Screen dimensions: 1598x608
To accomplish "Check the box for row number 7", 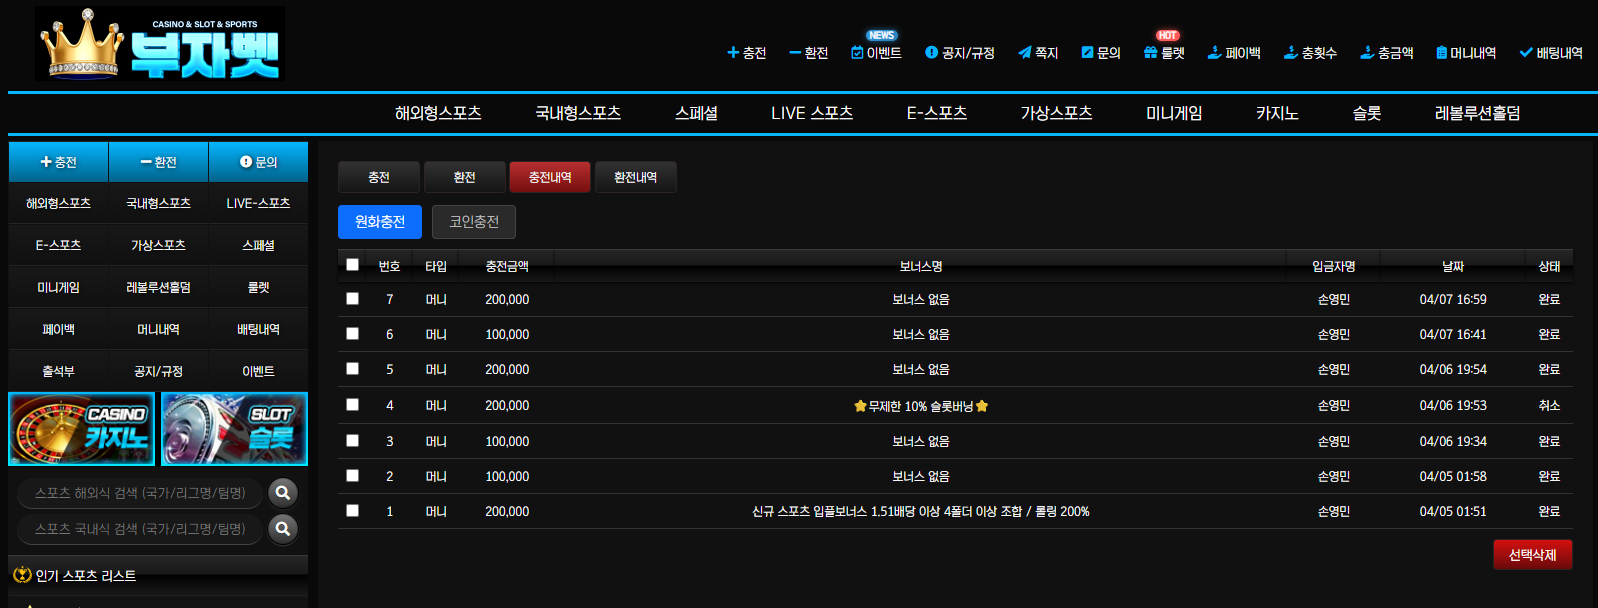I will coord(352,299).
